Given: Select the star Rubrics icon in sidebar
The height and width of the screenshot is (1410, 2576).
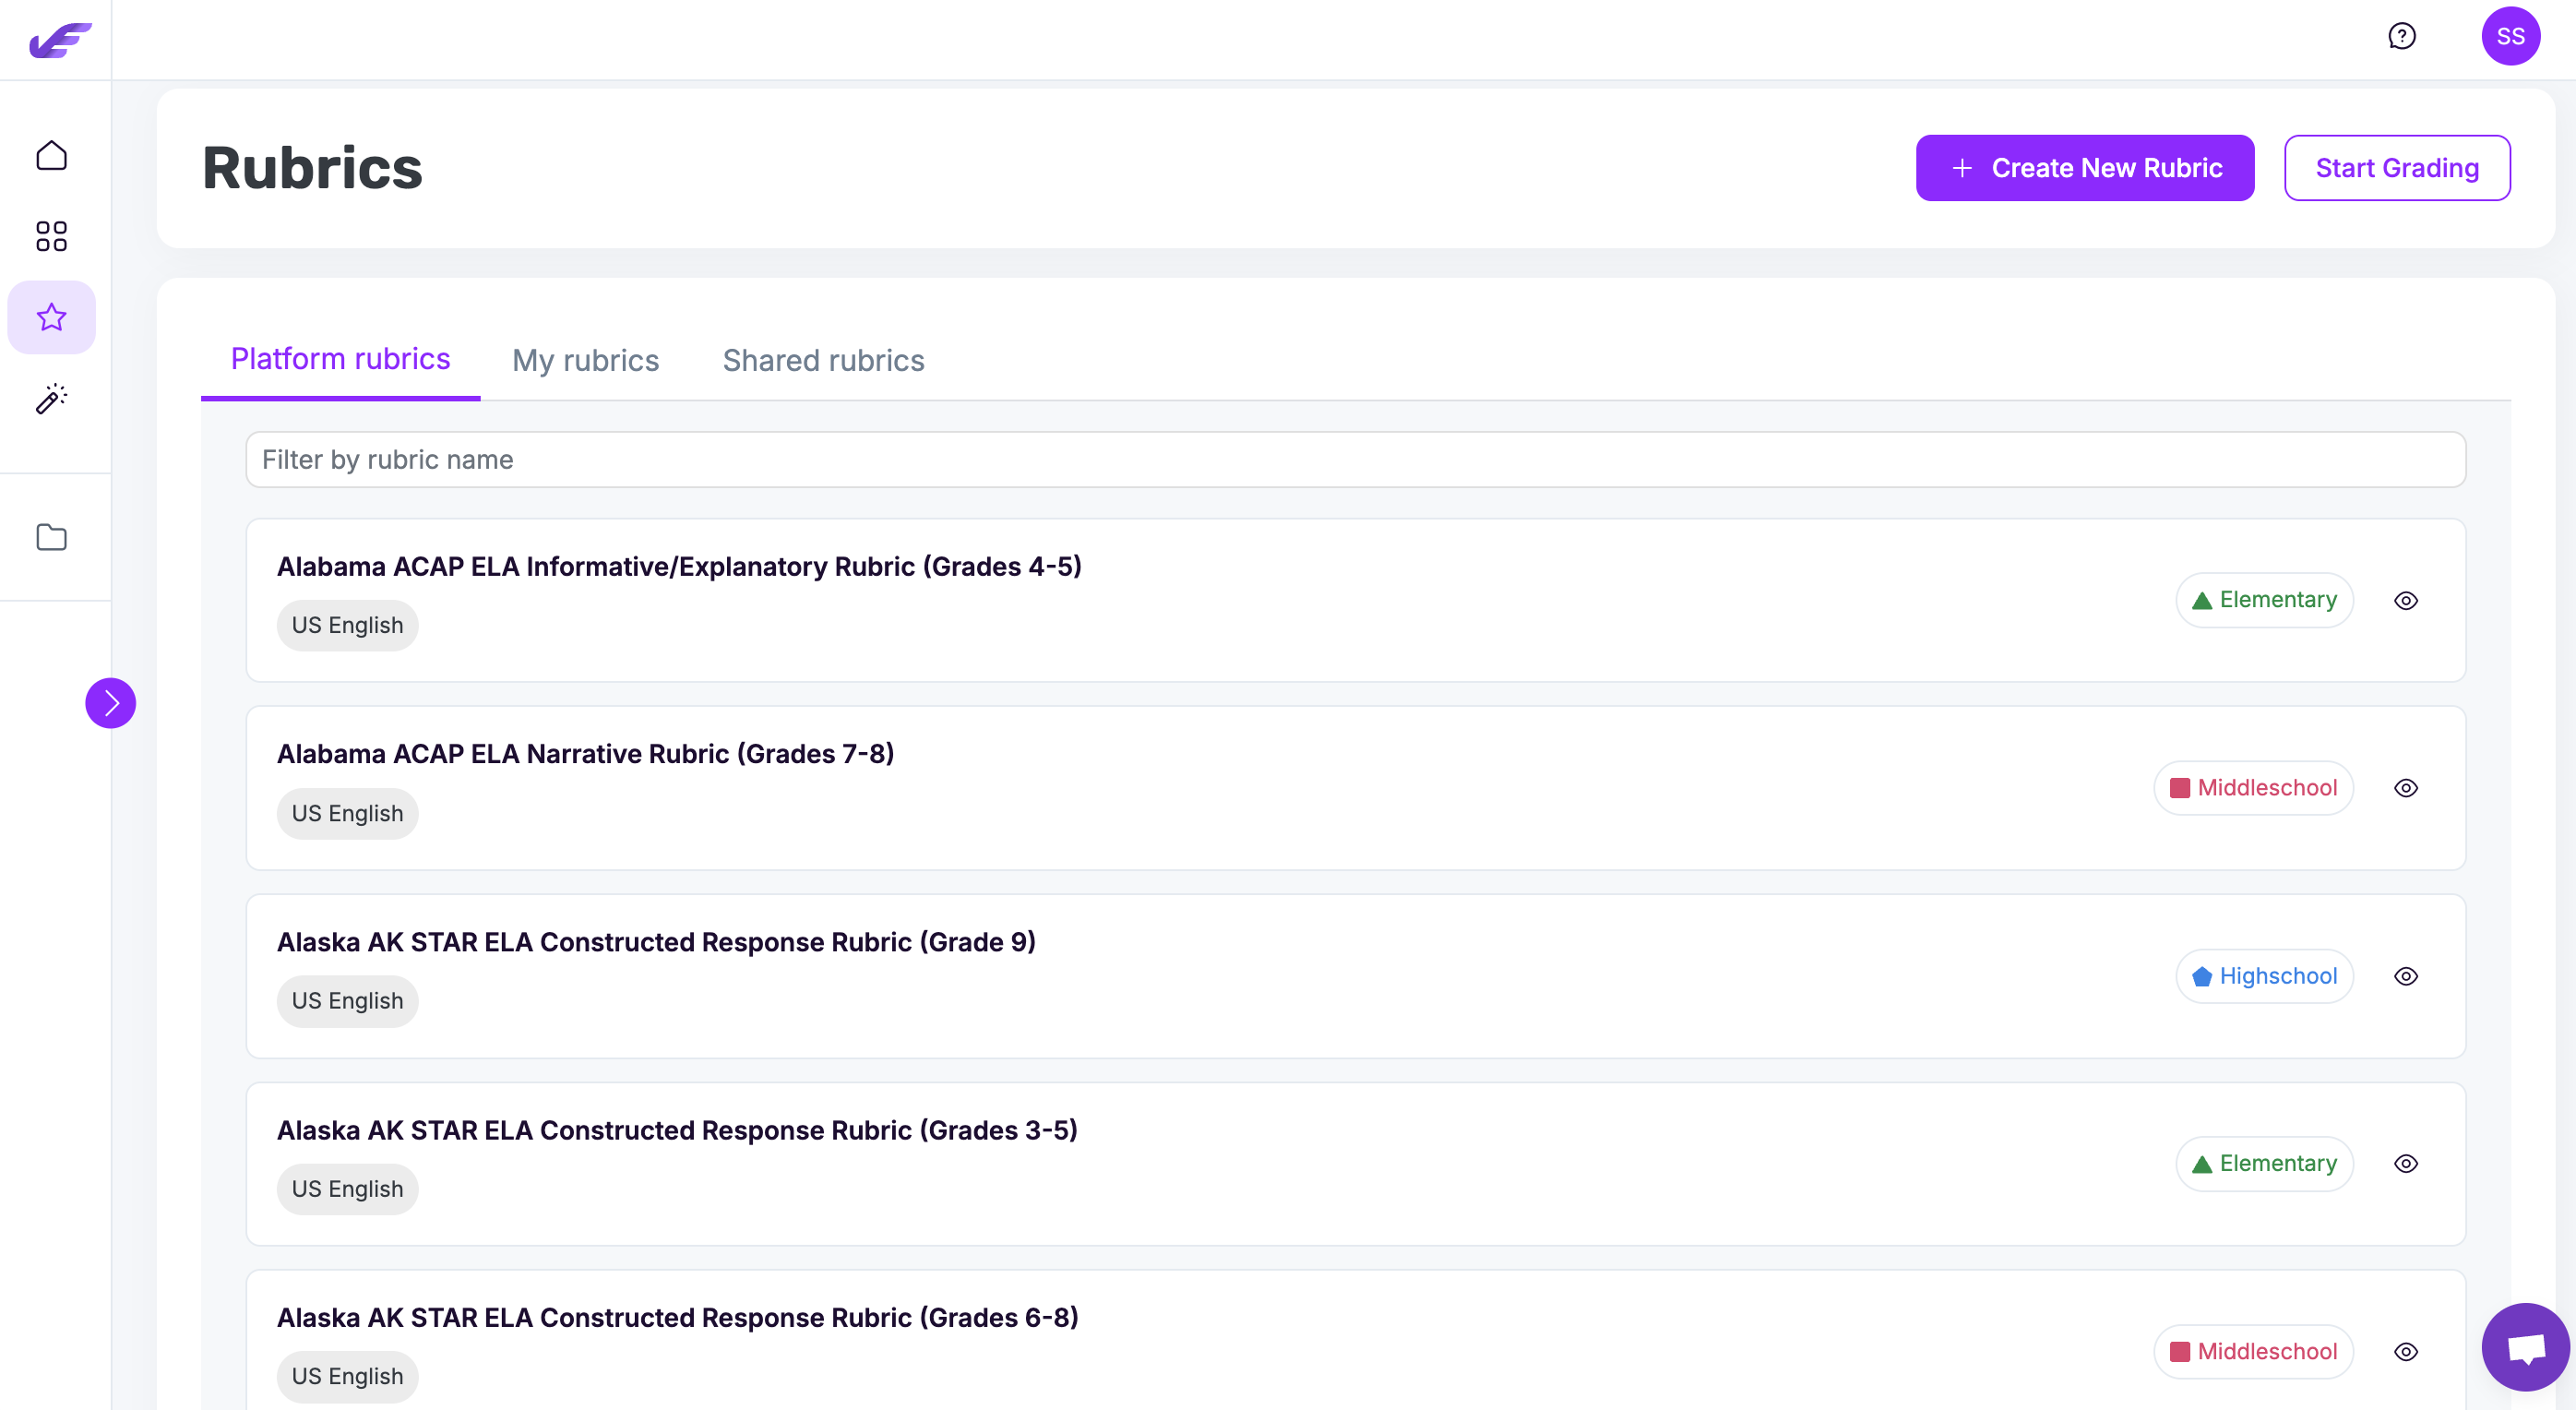Looking at the screenshot, I should pyautogui.click(x=51, y=317).
